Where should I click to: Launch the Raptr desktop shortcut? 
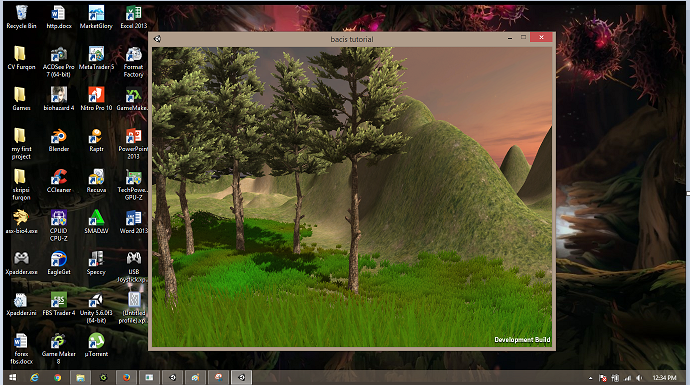[x=96, y=140]
